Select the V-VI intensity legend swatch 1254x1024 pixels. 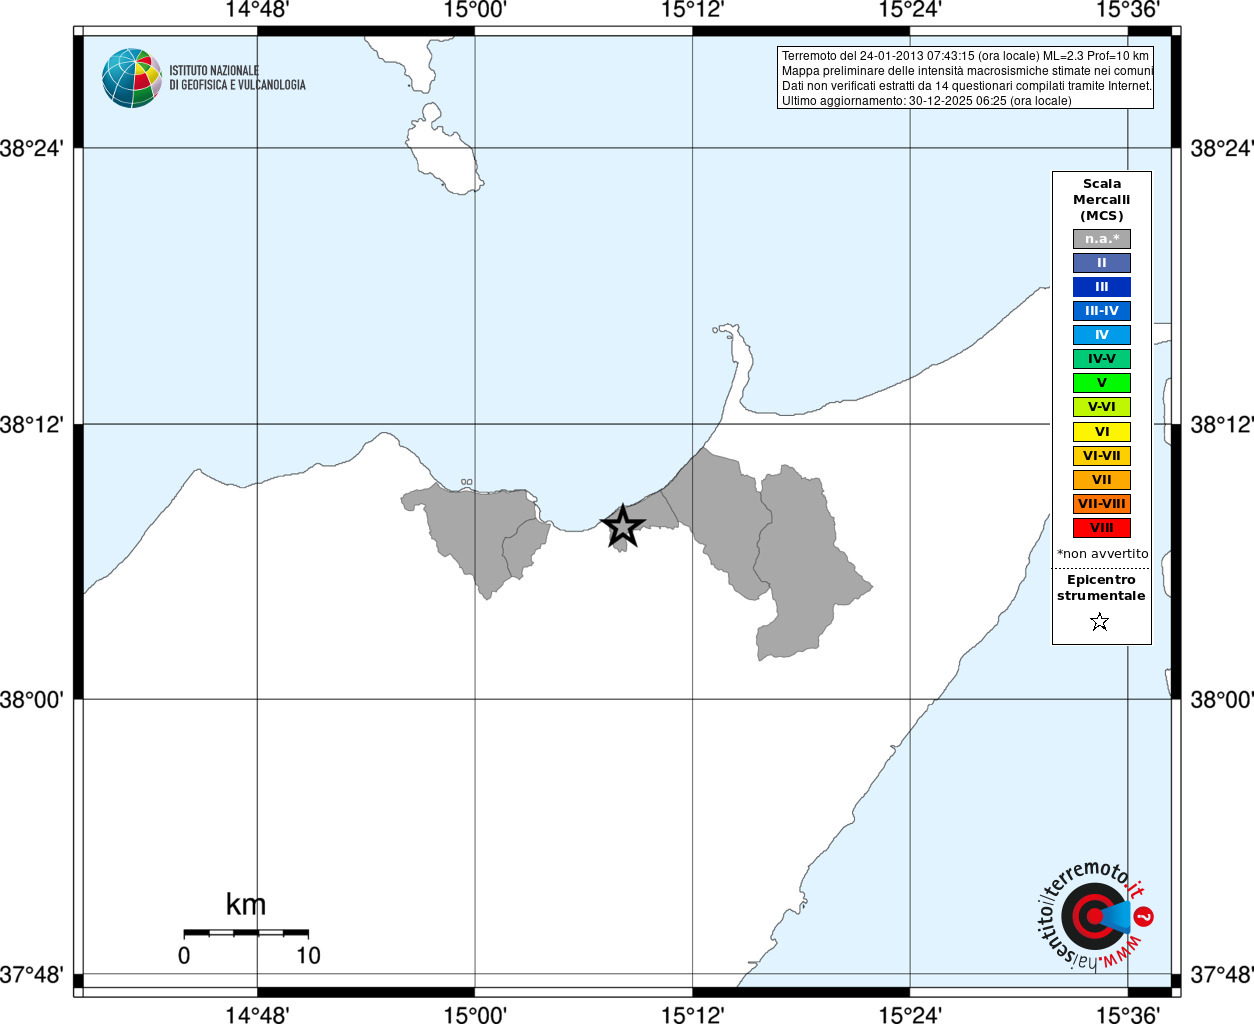[x=1102, y=407]
